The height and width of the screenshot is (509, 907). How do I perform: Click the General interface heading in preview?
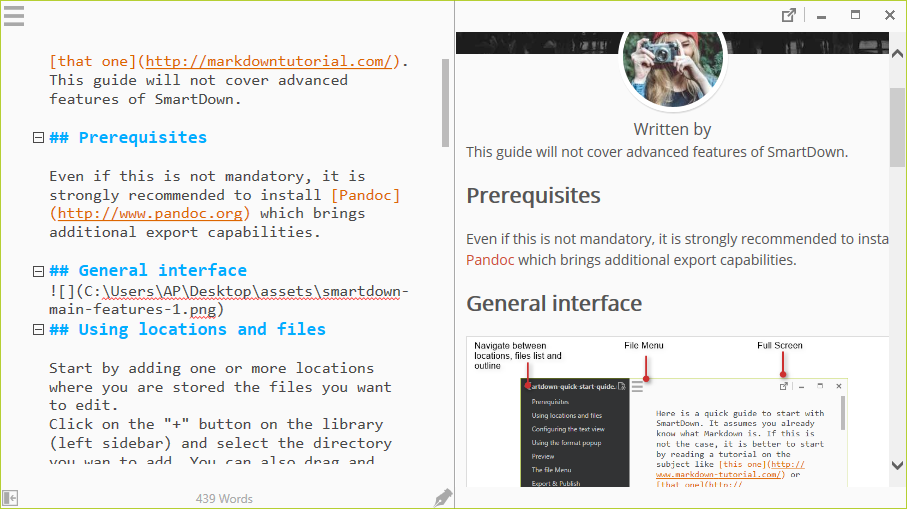tap(554, 304)
